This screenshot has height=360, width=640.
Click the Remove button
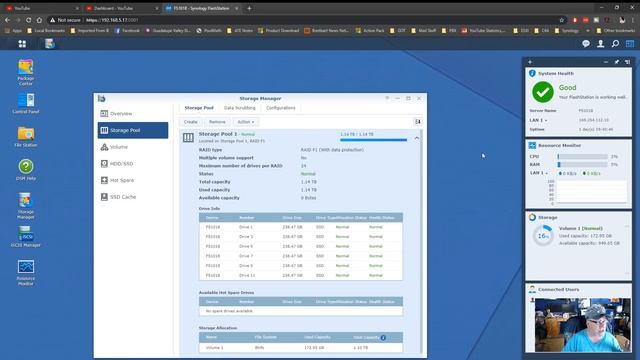[x=217, y=122]
